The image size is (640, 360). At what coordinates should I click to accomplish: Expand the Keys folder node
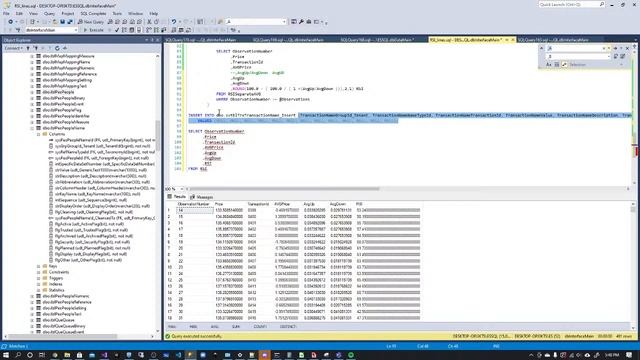39,266
